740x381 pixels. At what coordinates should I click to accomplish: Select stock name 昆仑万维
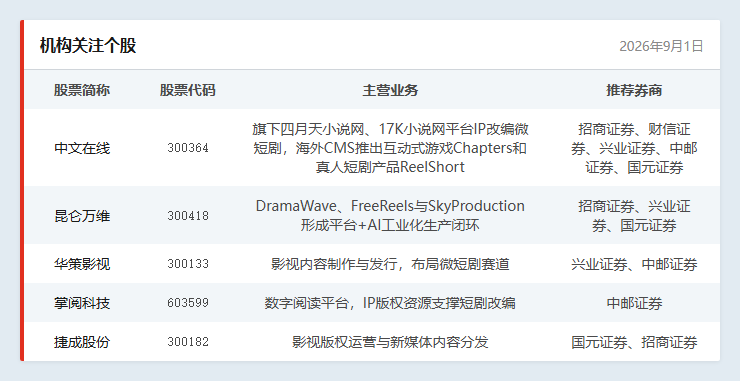pyautogui.click(x=82, y=216)
